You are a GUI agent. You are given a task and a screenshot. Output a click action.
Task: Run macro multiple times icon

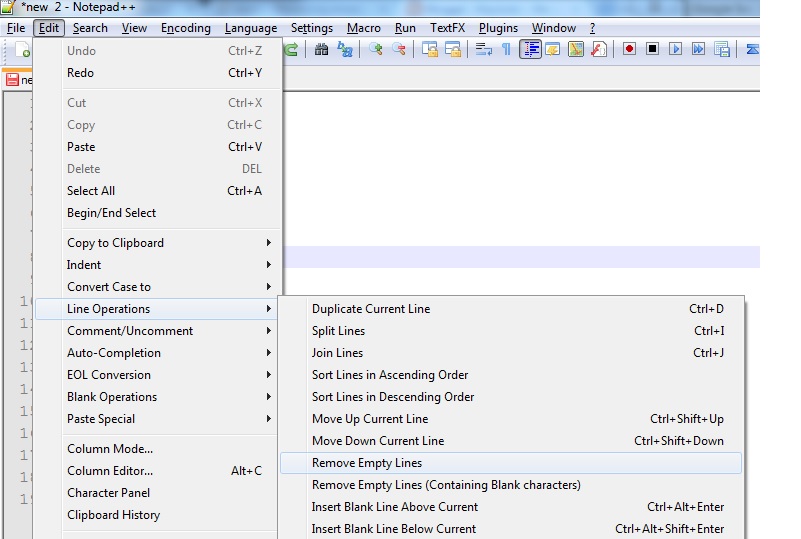point(698,49)
